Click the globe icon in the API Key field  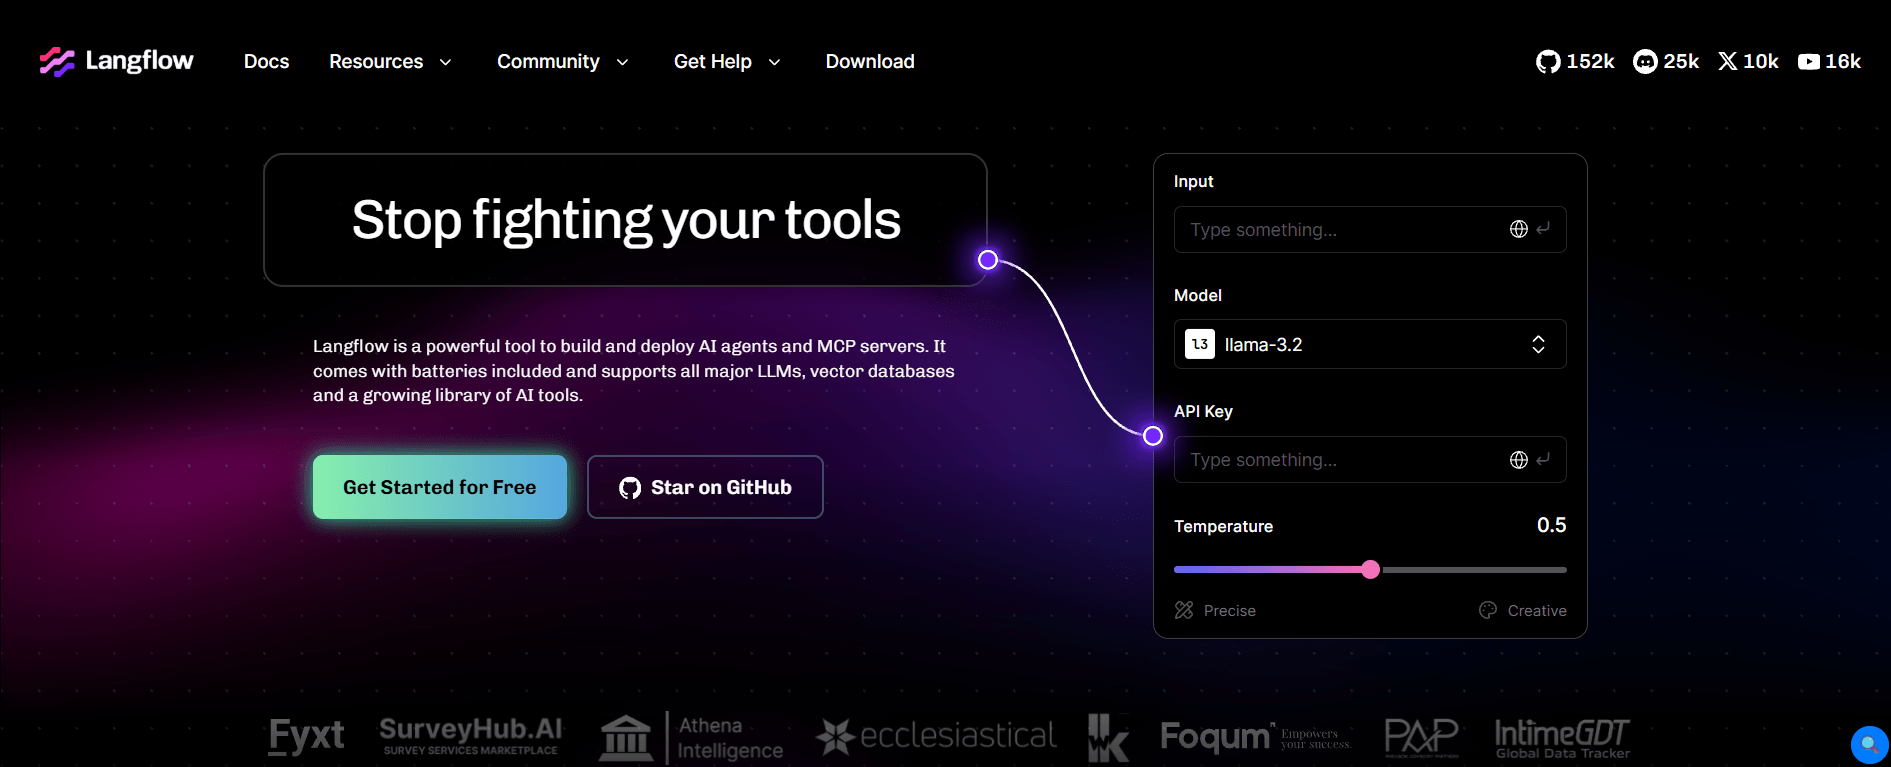[1518, 460]
